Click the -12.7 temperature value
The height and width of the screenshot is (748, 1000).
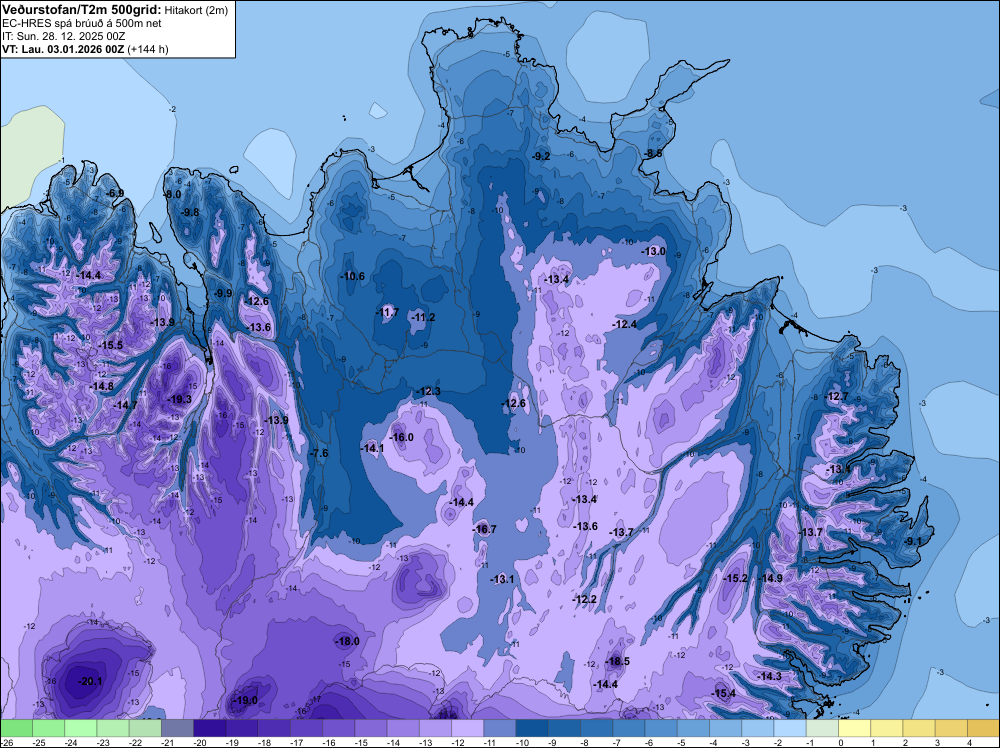coord(837,396)
